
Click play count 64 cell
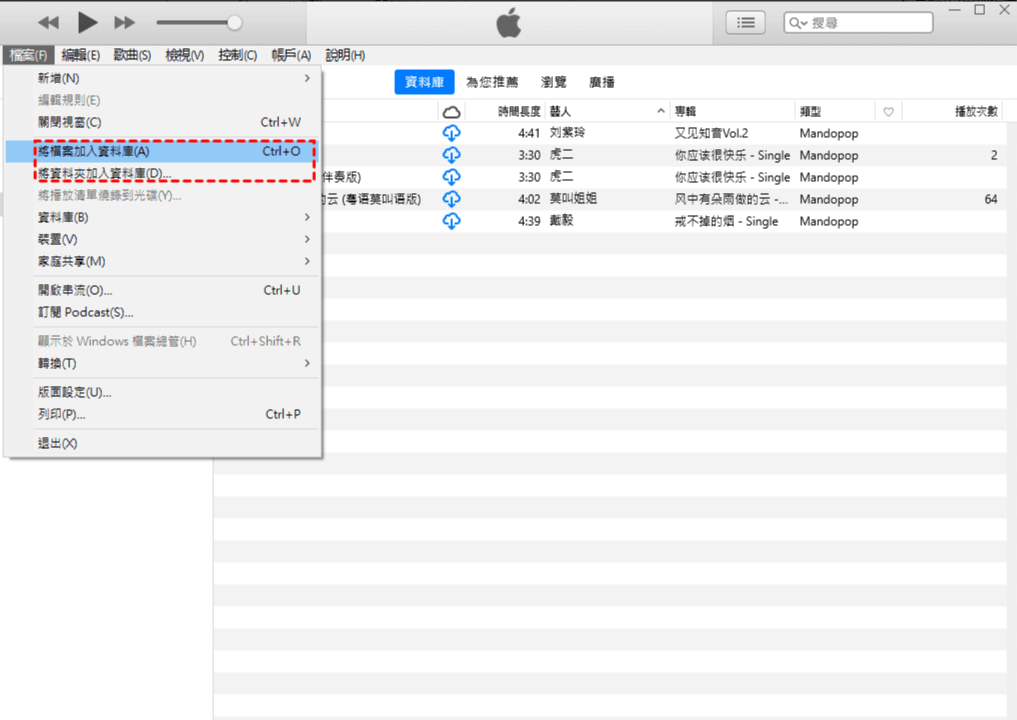[990, 199]
